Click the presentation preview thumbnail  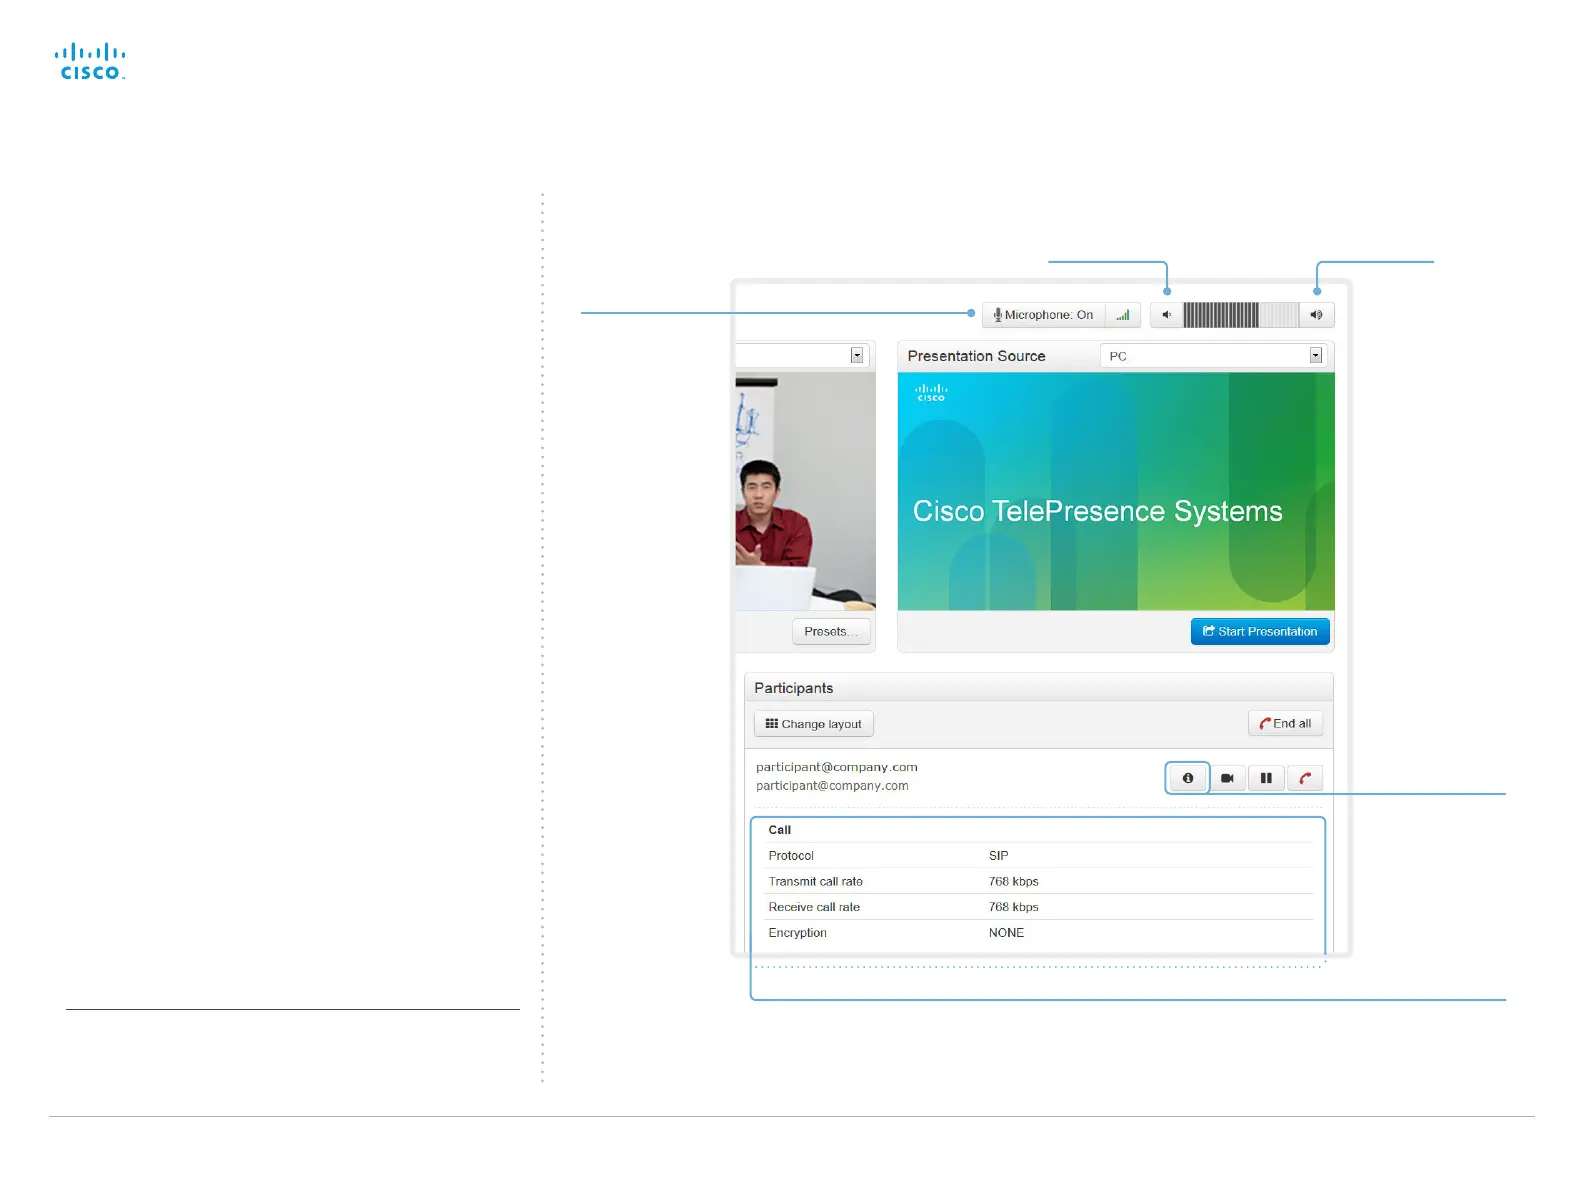tap(1116, 492)
